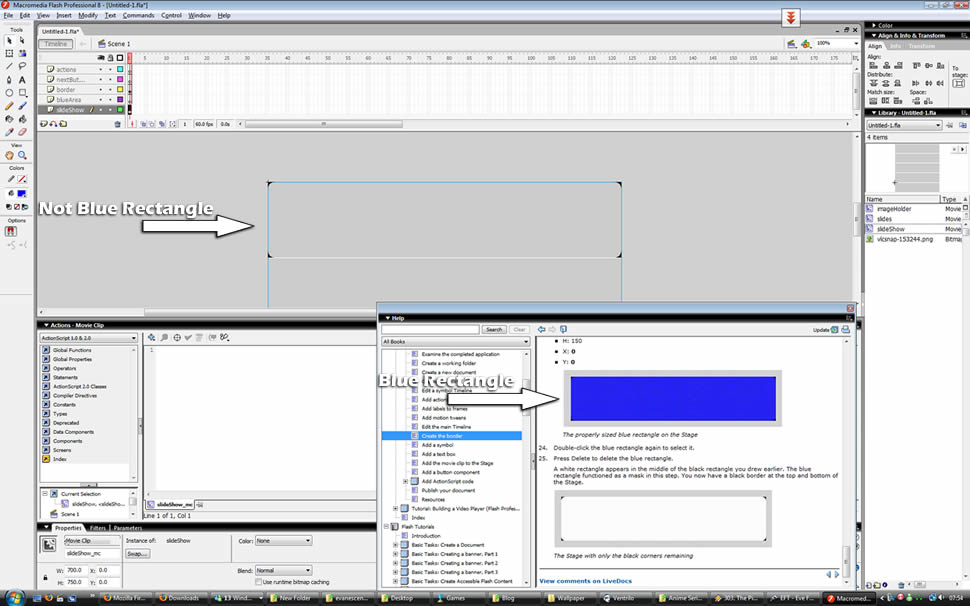
Task: Expand the collapsed Color panel
Action: pyautogui.click(x=873, y=25)
